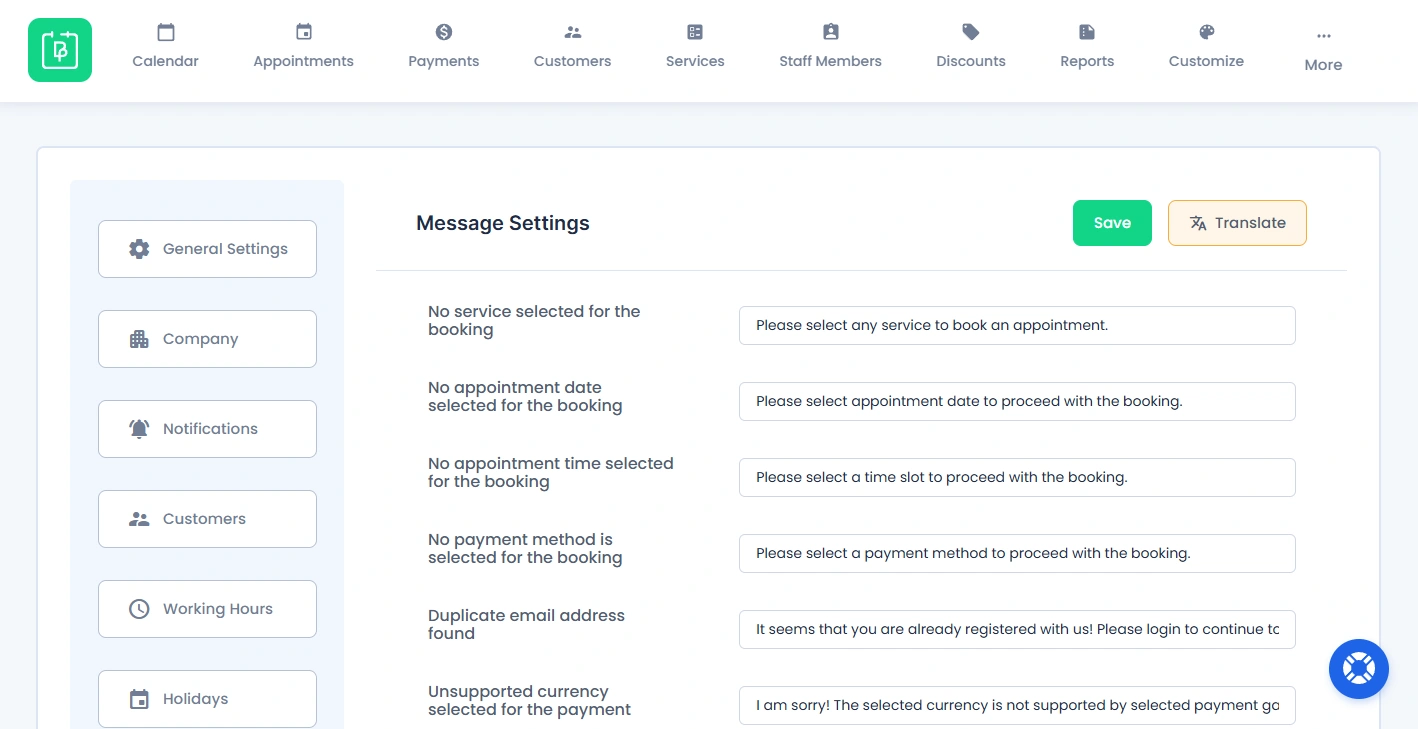Image resolution: width=1418 pixels, height=729 pixels.
Task: Click the Customize palette icon
Action: [x=1207, y=32]
